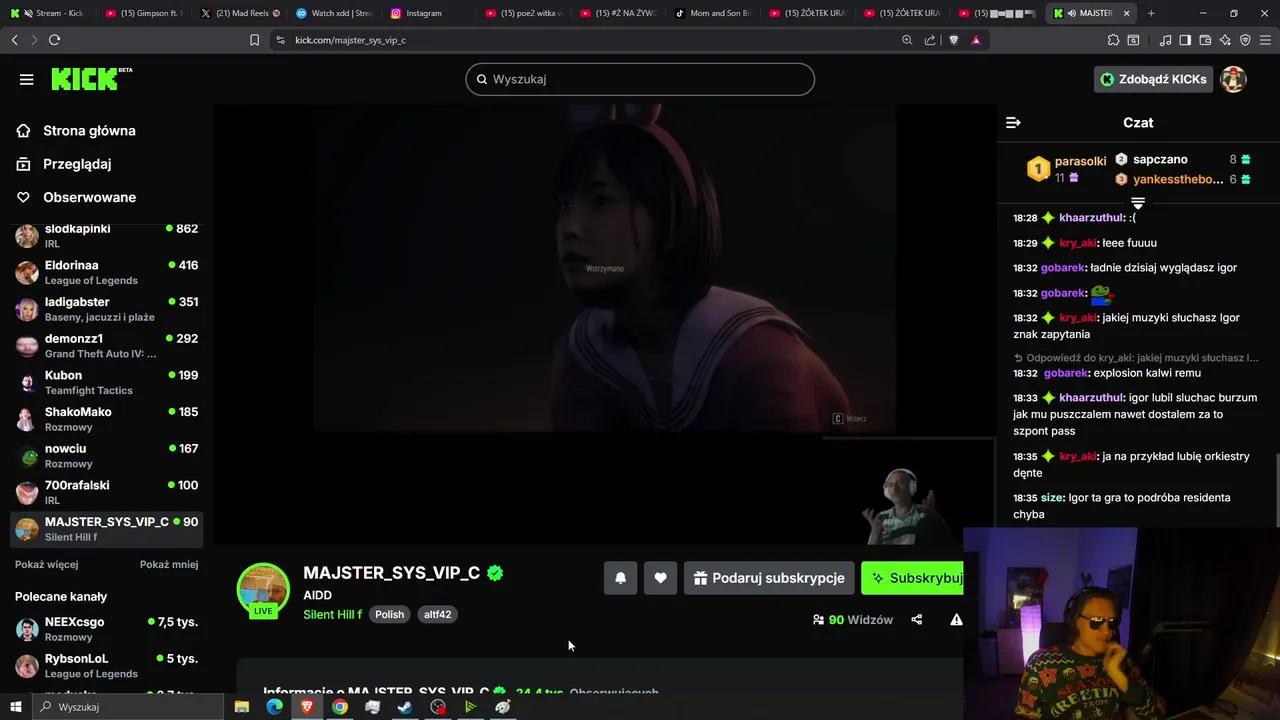Viewport: 1280px width, 720px height.
Task: Open Brave Shields lion icon
Action: 953,40
